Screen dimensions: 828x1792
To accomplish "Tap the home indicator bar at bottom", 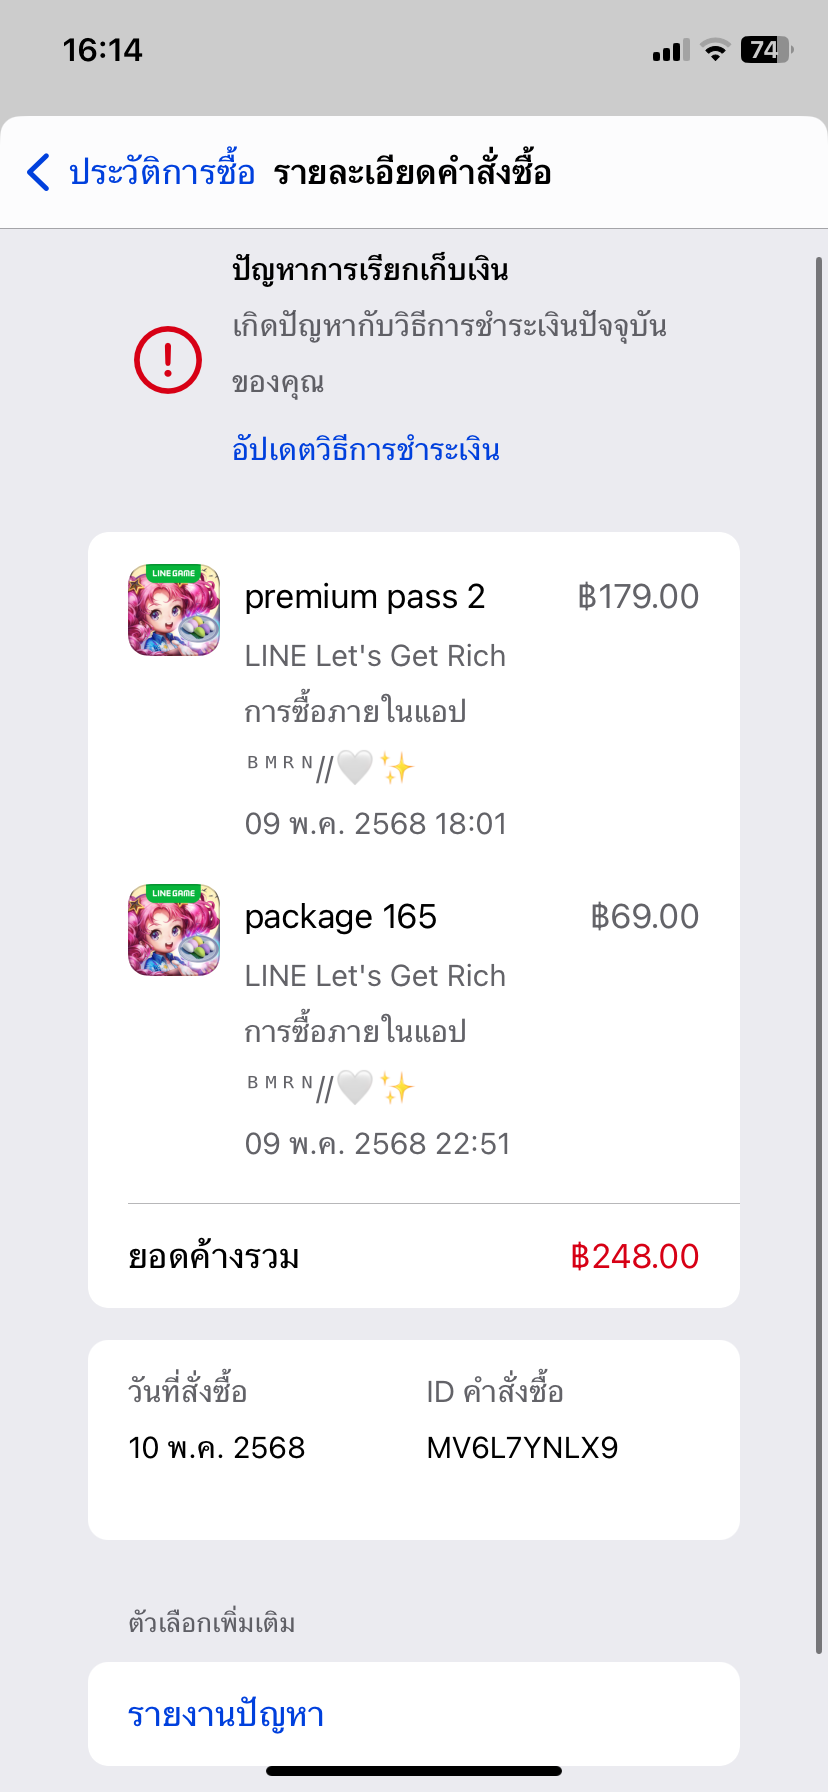I will click(414, 1771).
